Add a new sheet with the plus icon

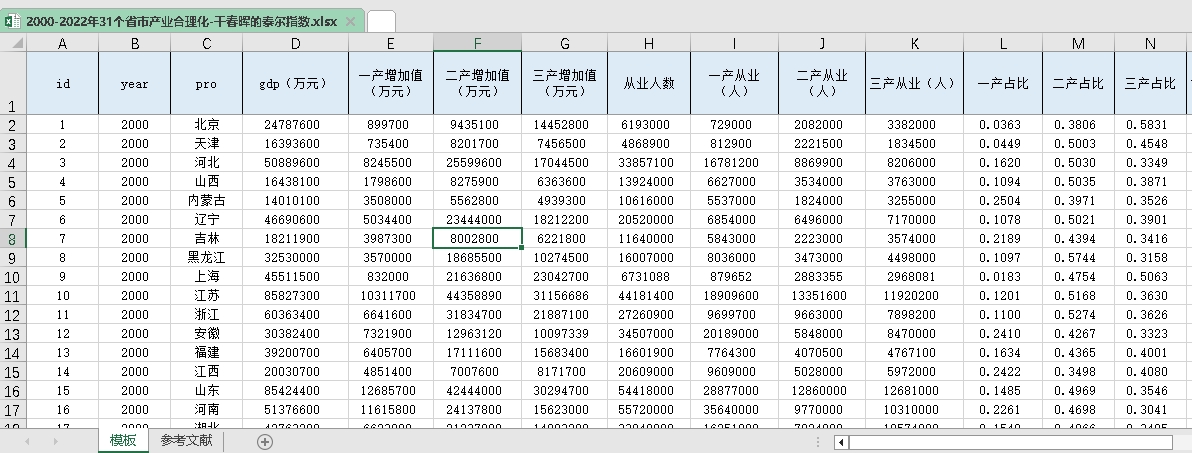[265, 441]
